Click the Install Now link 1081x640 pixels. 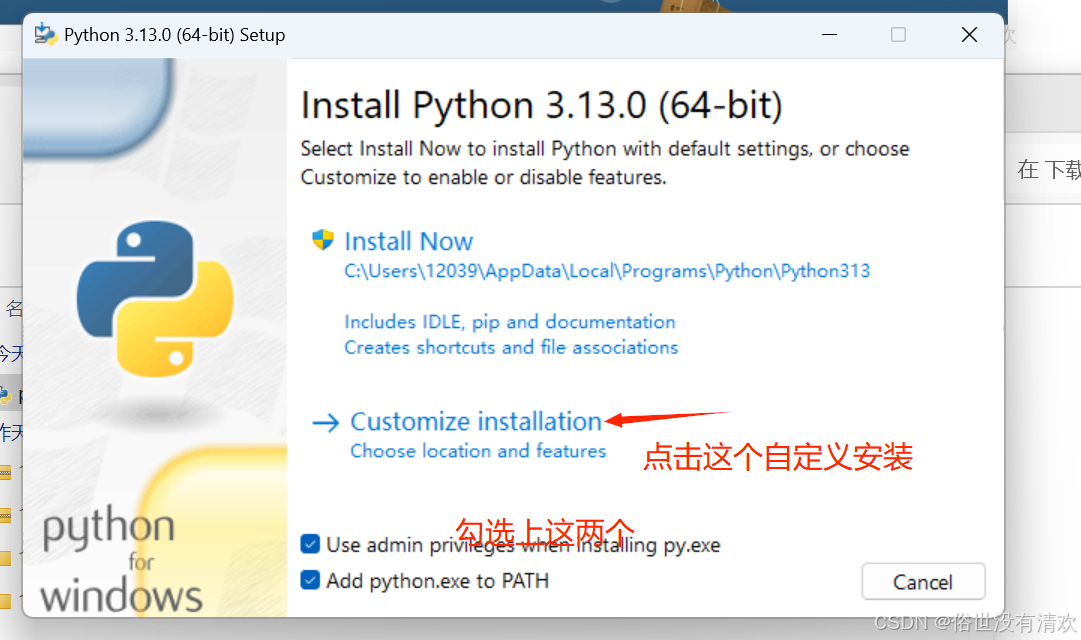tap(408, 241)
